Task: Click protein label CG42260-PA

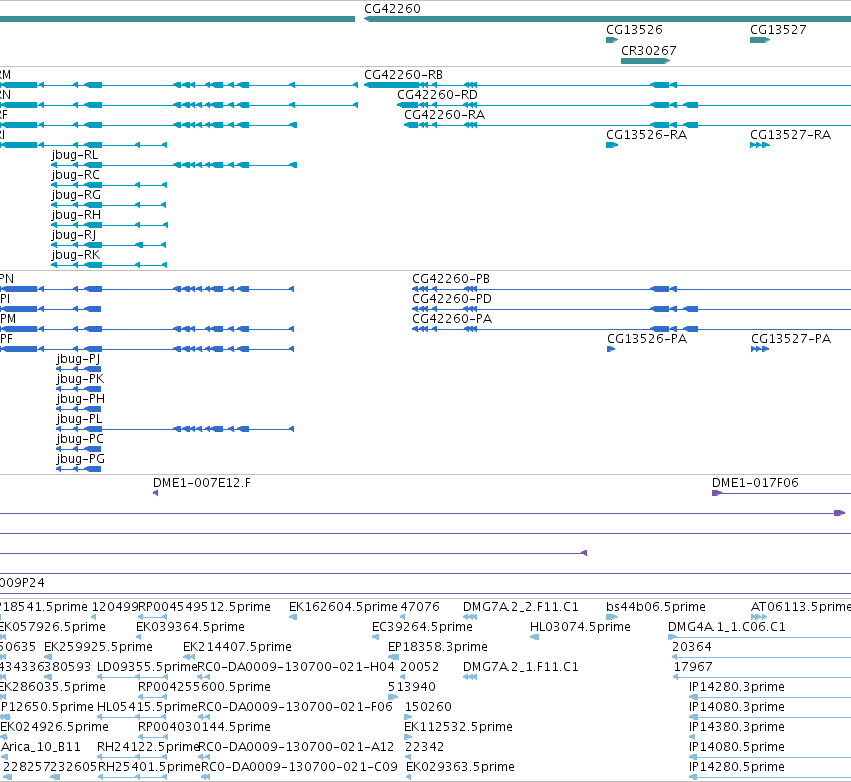Action: (x=452, y=319)
